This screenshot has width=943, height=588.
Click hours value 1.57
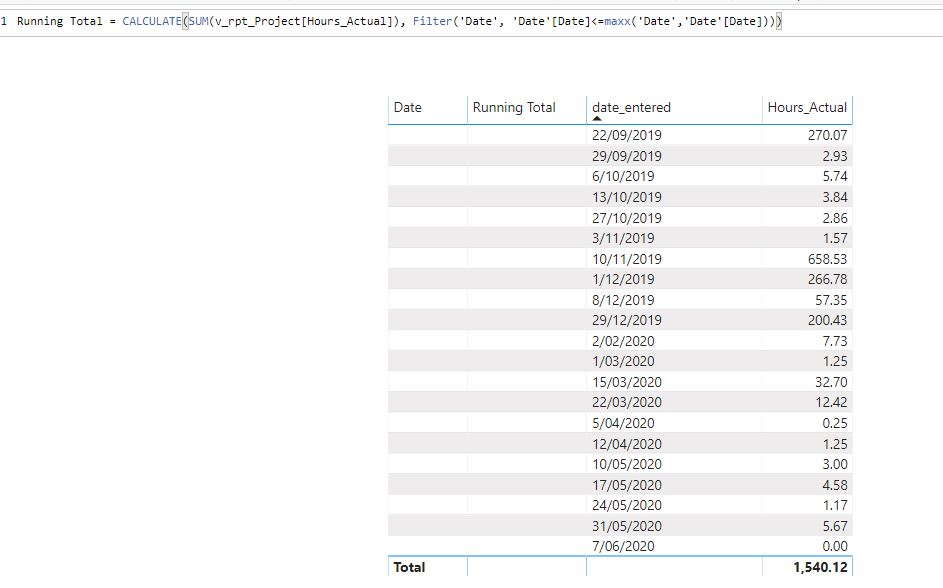tap(835, 238)
